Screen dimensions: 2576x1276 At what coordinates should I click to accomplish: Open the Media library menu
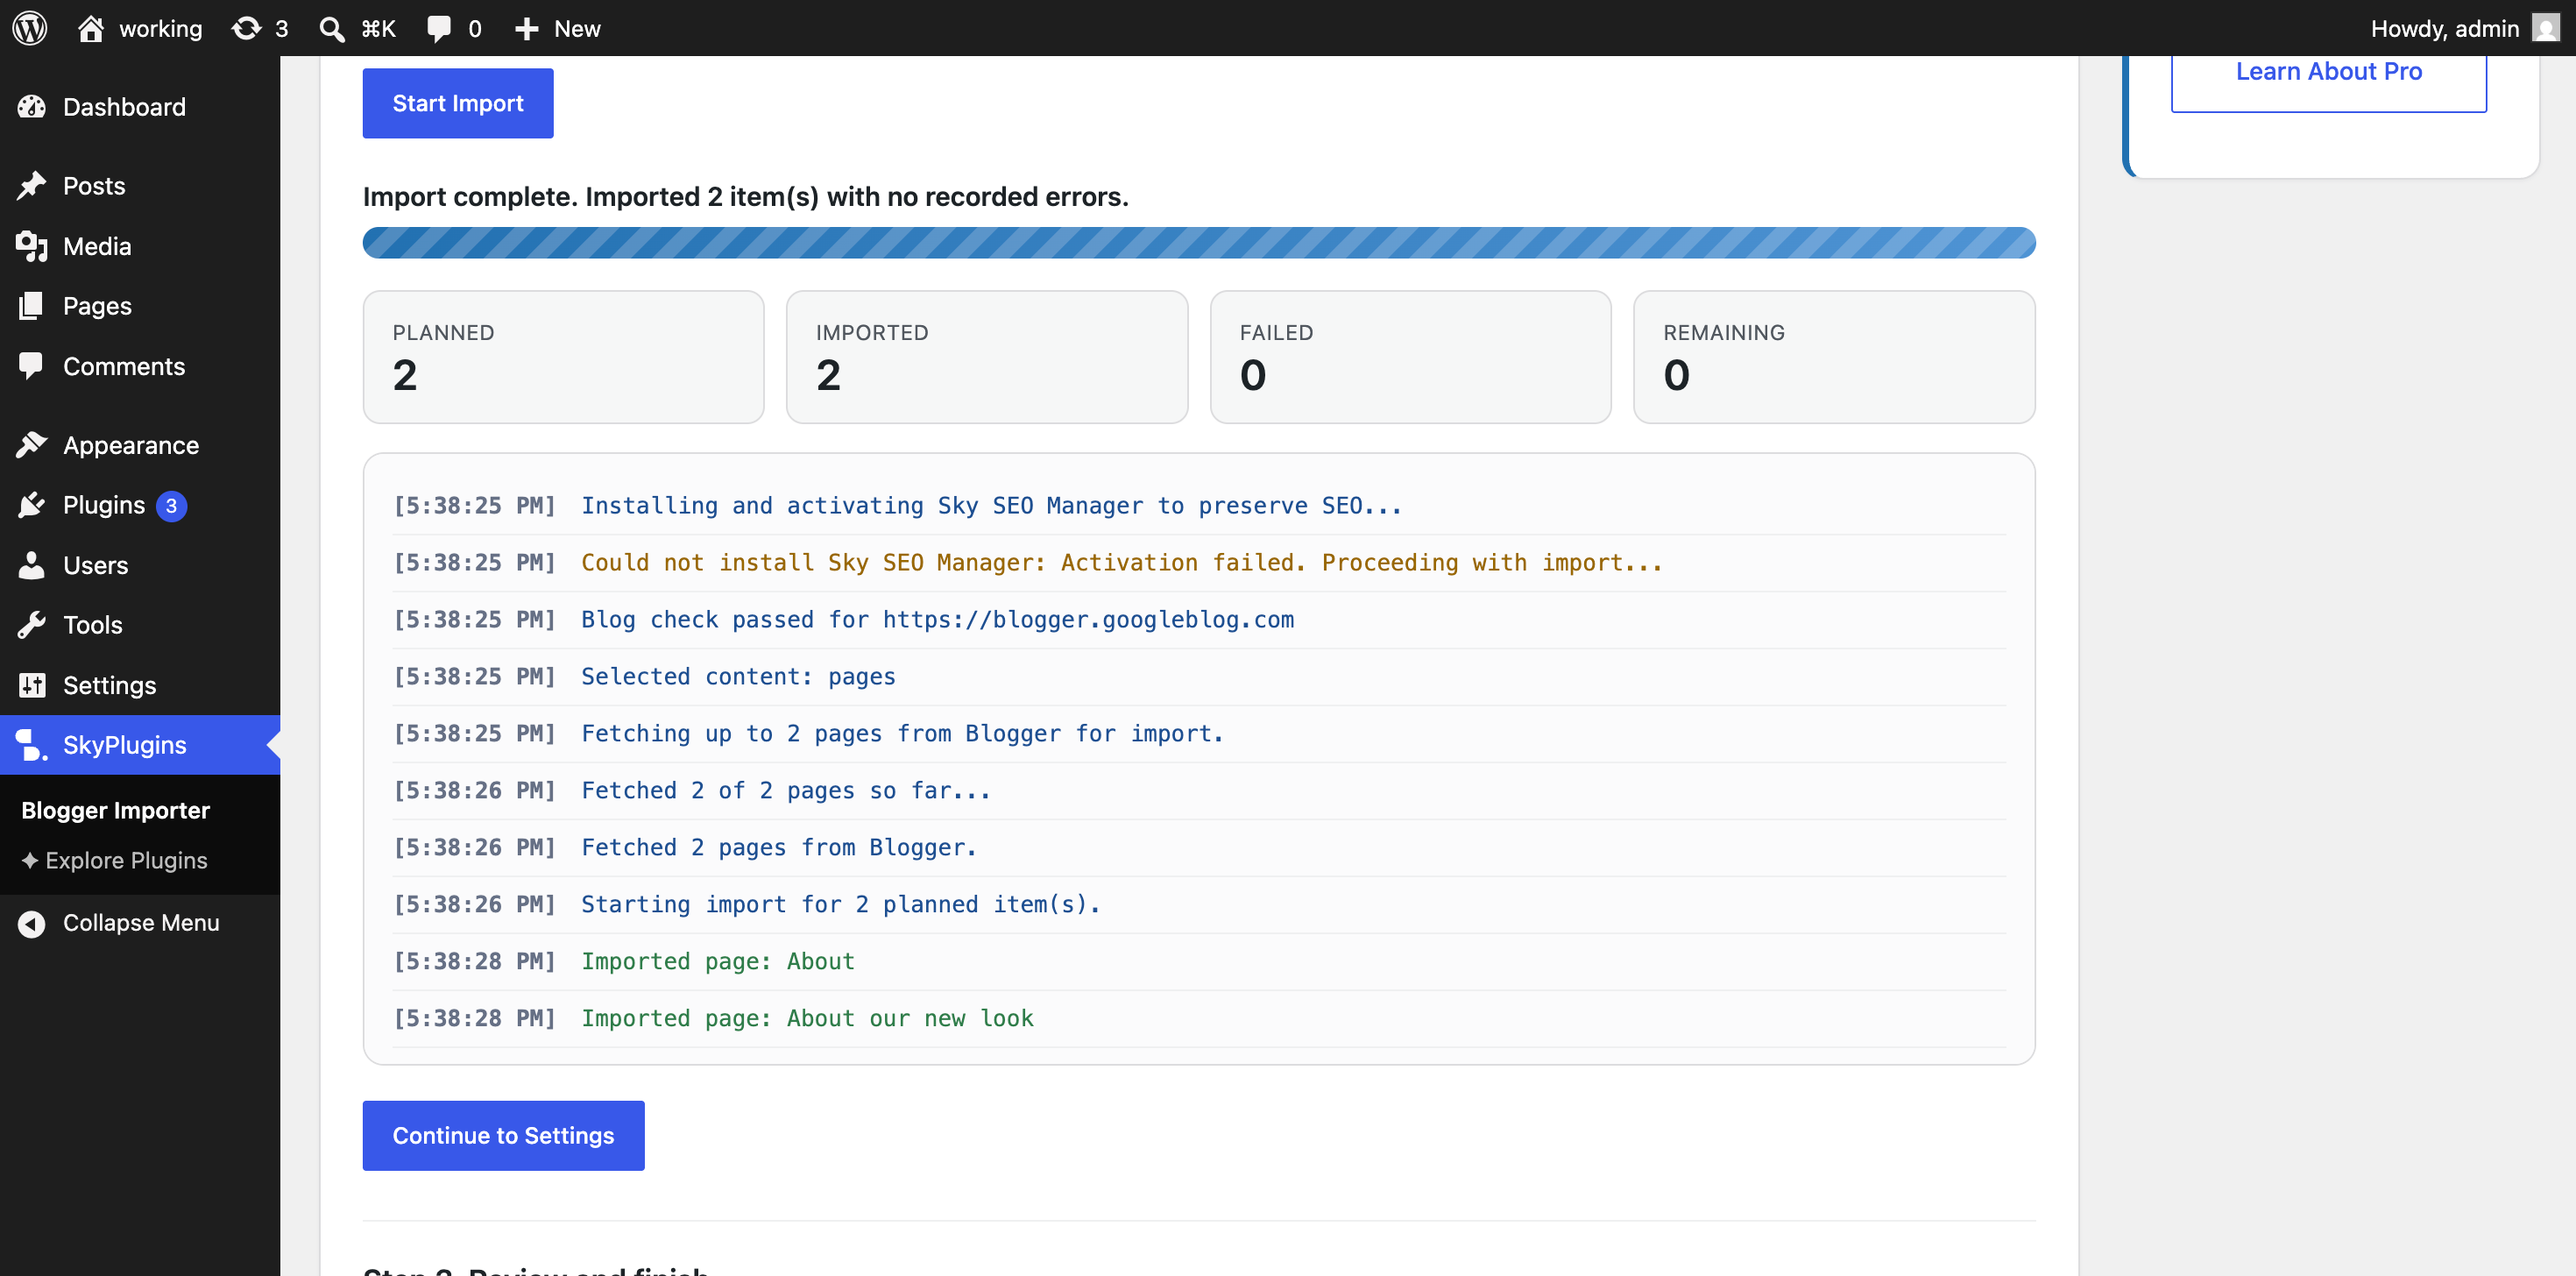[140, 246]
